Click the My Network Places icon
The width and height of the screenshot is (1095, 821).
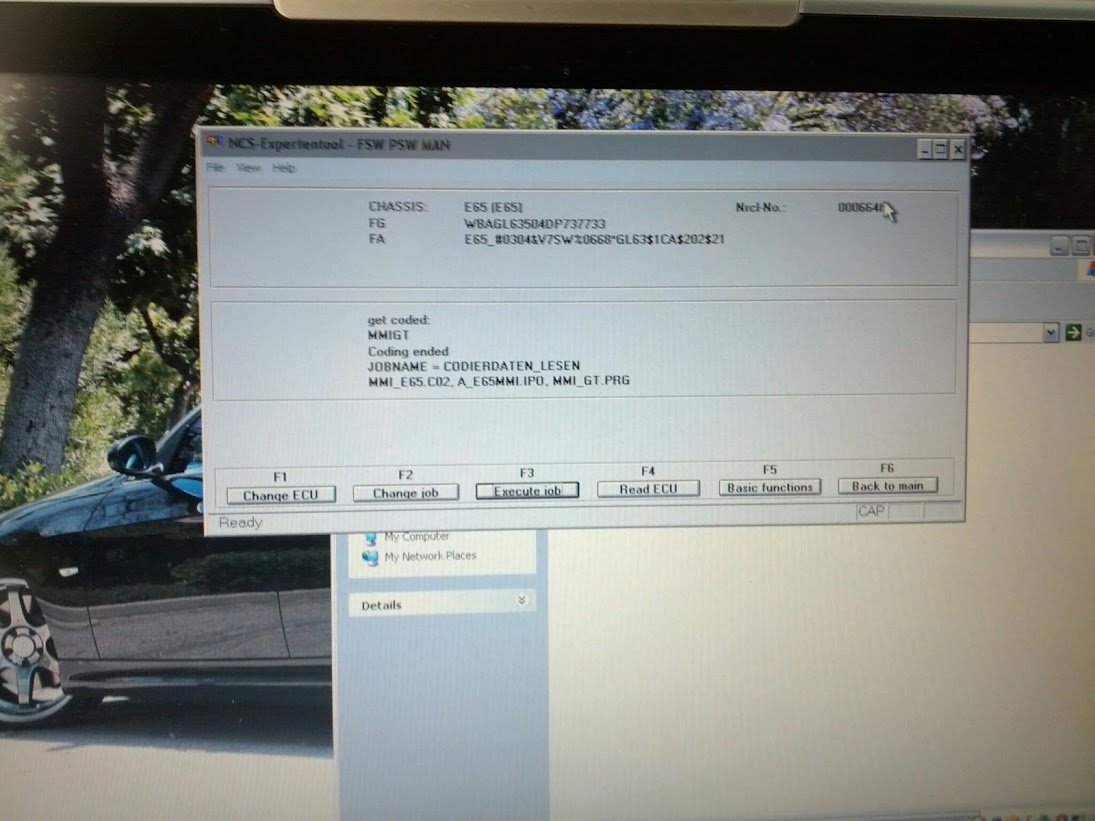tap(370, 557)
